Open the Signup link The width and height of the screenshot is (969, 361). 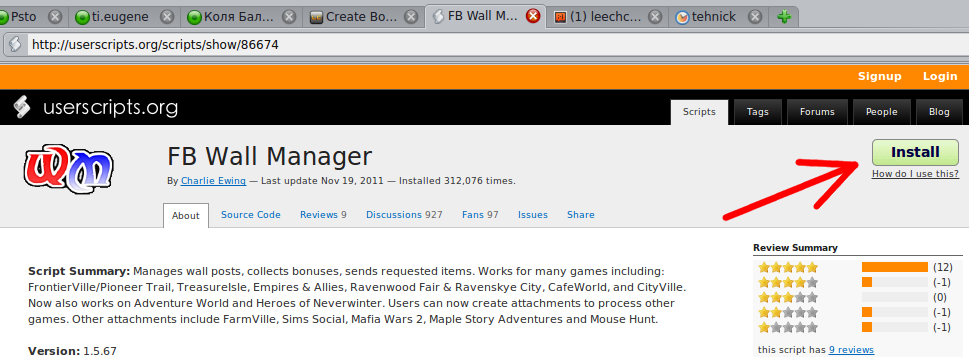point(879,77)
